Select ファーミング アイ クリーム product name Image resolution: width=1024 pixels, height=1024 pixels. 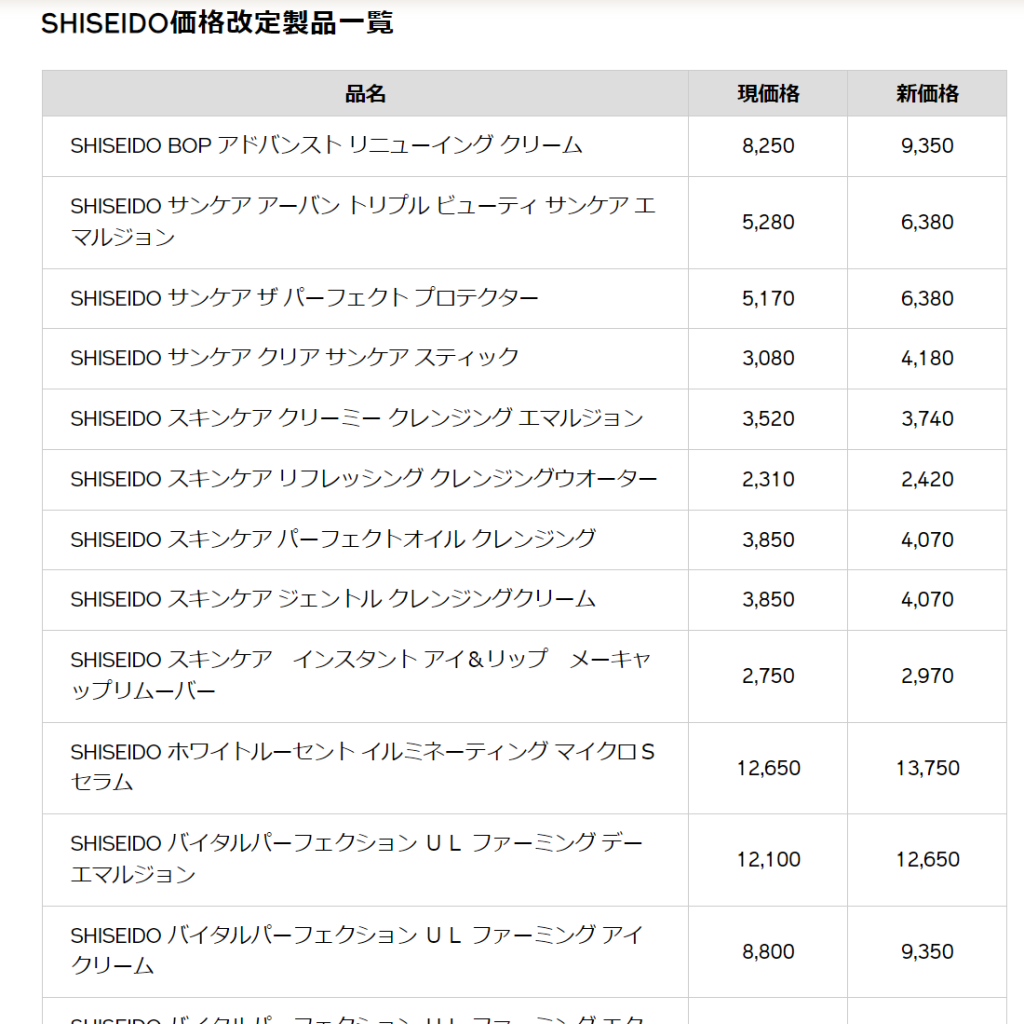coord(357,951)
